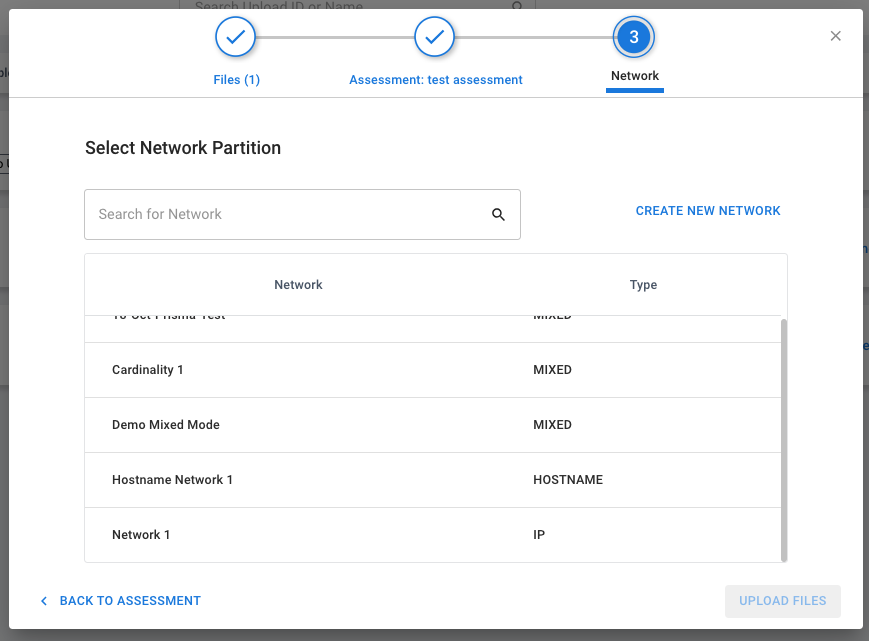Select Hostname Network 1 from the list
Viewport: 869px width, 641px height.
[x=298, y=479]
